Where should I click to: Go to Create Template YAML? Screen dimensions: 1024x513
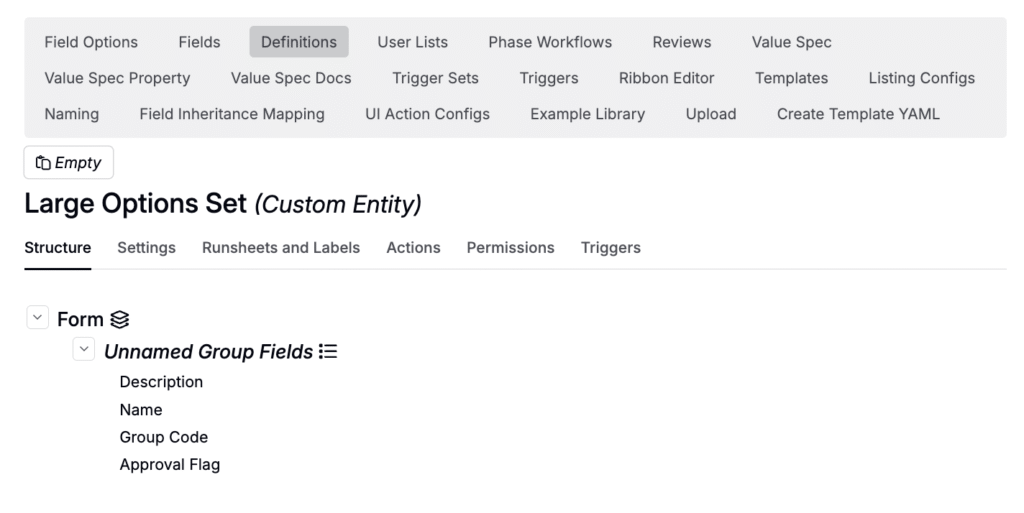[x=858, y=114]
